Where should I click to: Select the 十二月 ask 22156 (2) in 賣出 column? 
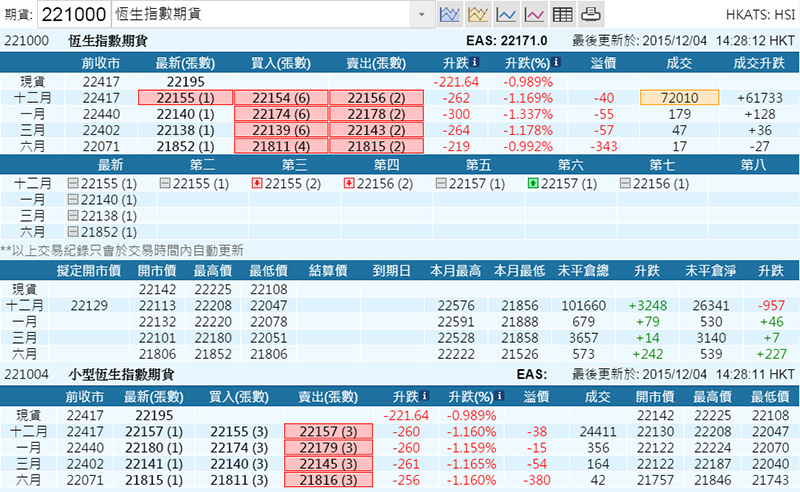(x=376, y=97)
